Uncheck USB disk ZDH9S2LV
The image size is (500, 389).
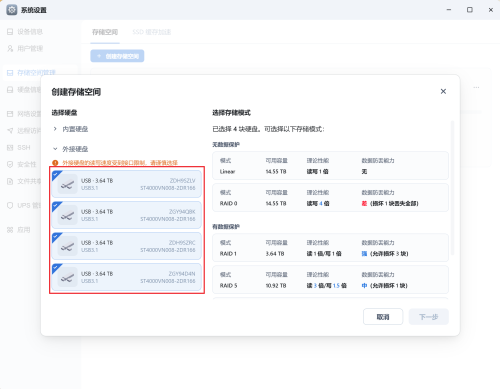(126, 184)
